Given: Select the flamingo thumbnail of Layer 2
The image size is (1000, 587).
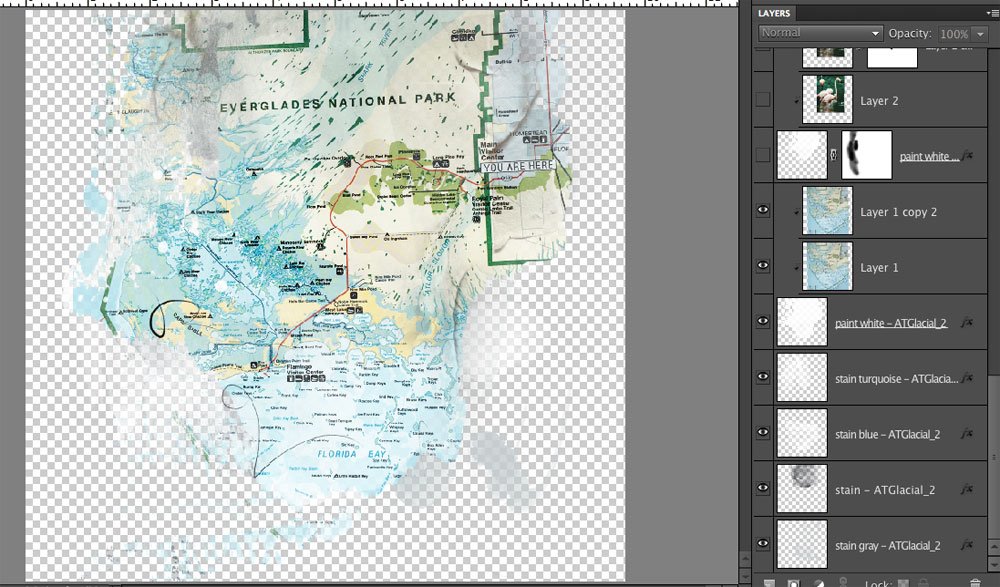Looking at the screenshot, I should point(827,100).
